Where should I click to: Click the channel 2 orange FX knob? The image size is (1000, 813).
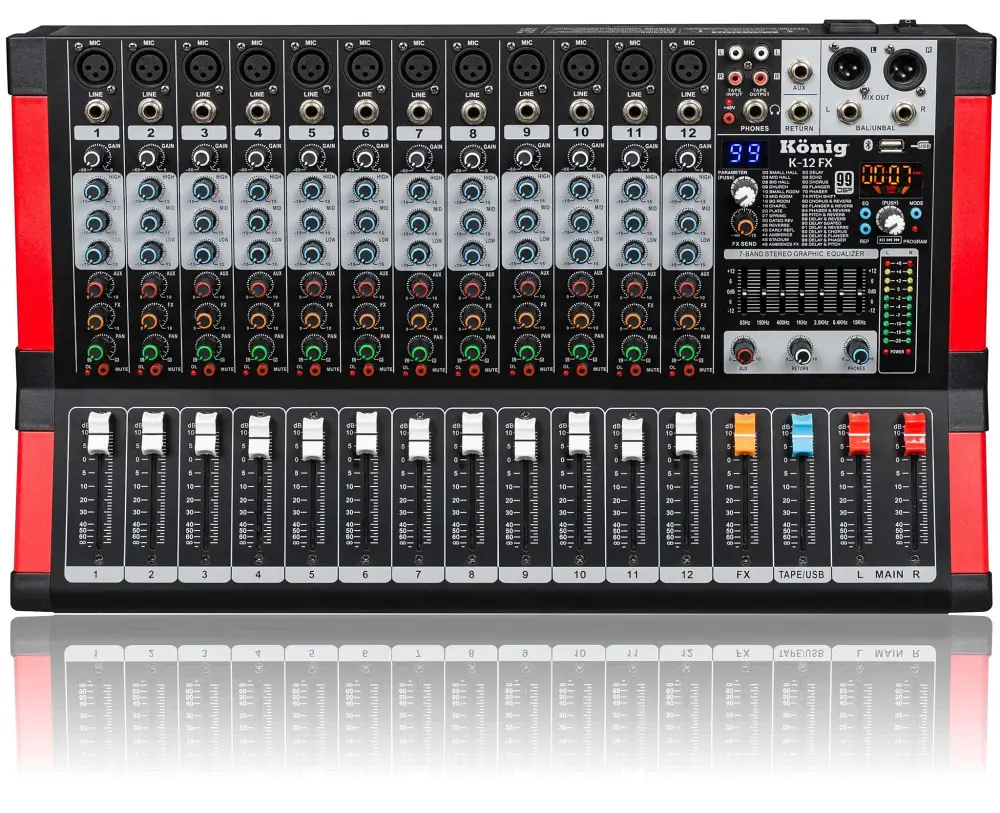(x=150, y=321)
